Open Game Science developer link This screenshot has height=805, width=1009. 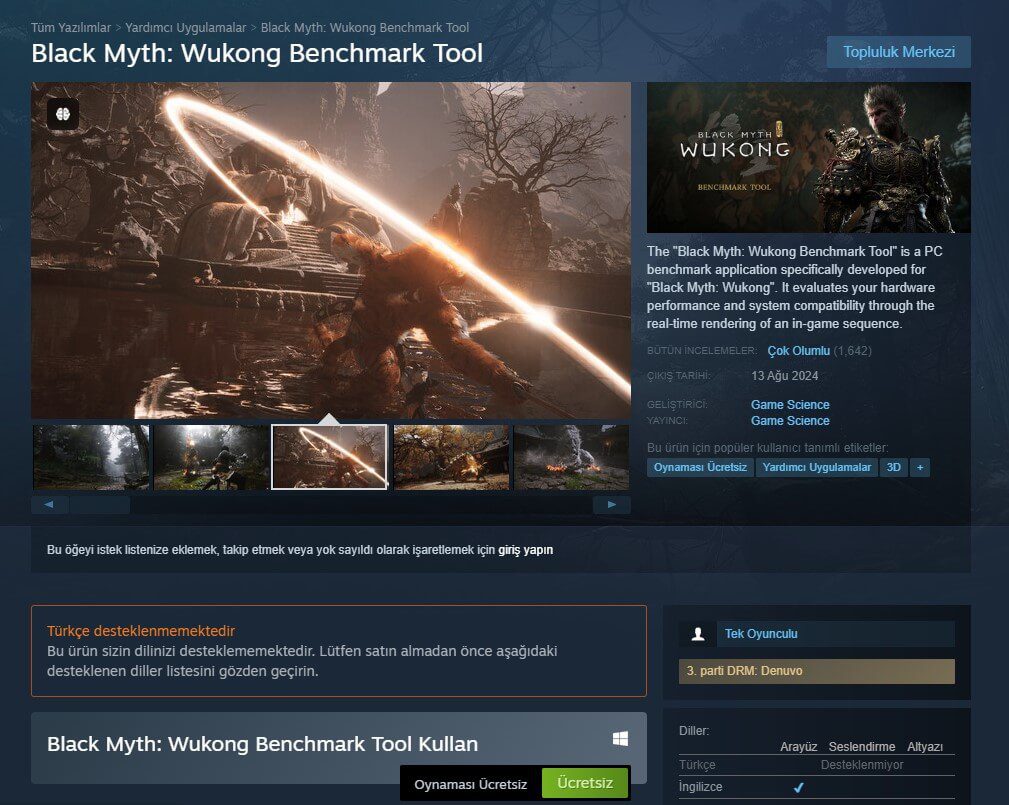coord(790,405)
